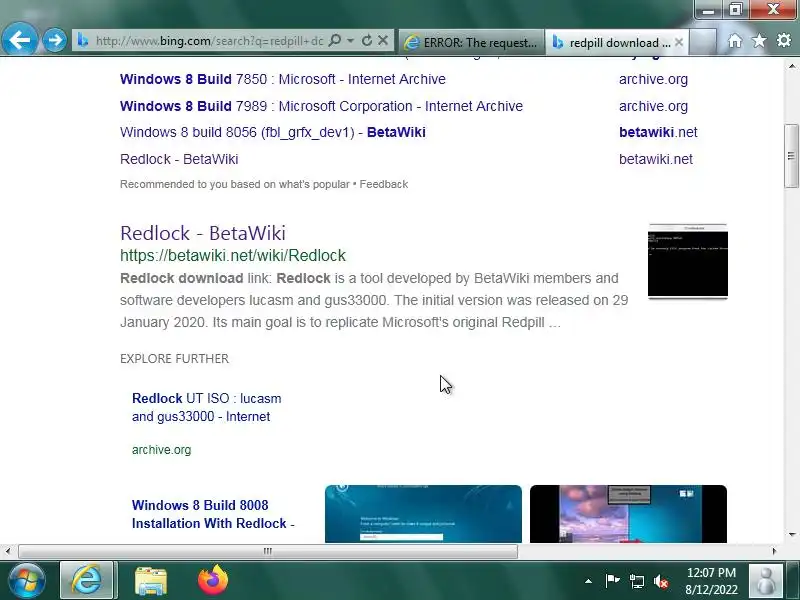Open Windows Explorer folder taskbar icon

pyautogui.click(x=151, y=581)
